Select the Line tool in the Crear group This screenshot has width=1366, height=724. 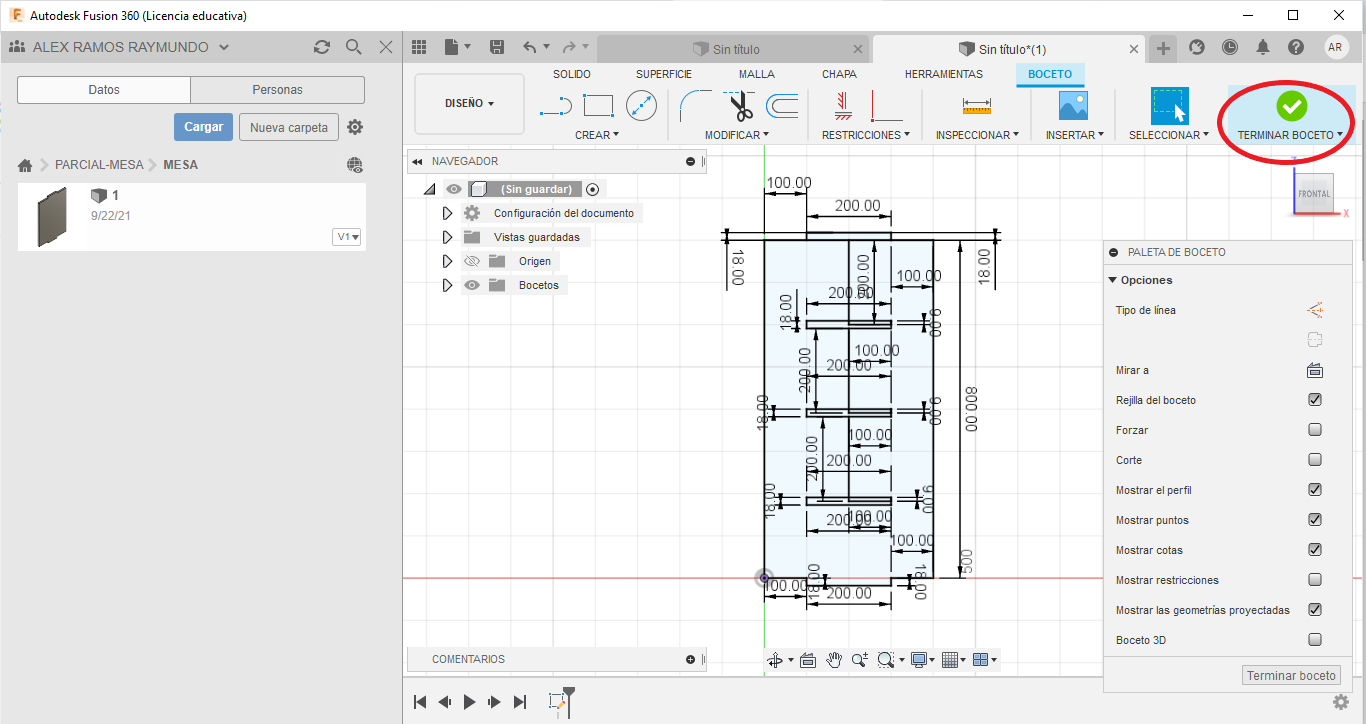coord(555,106)
